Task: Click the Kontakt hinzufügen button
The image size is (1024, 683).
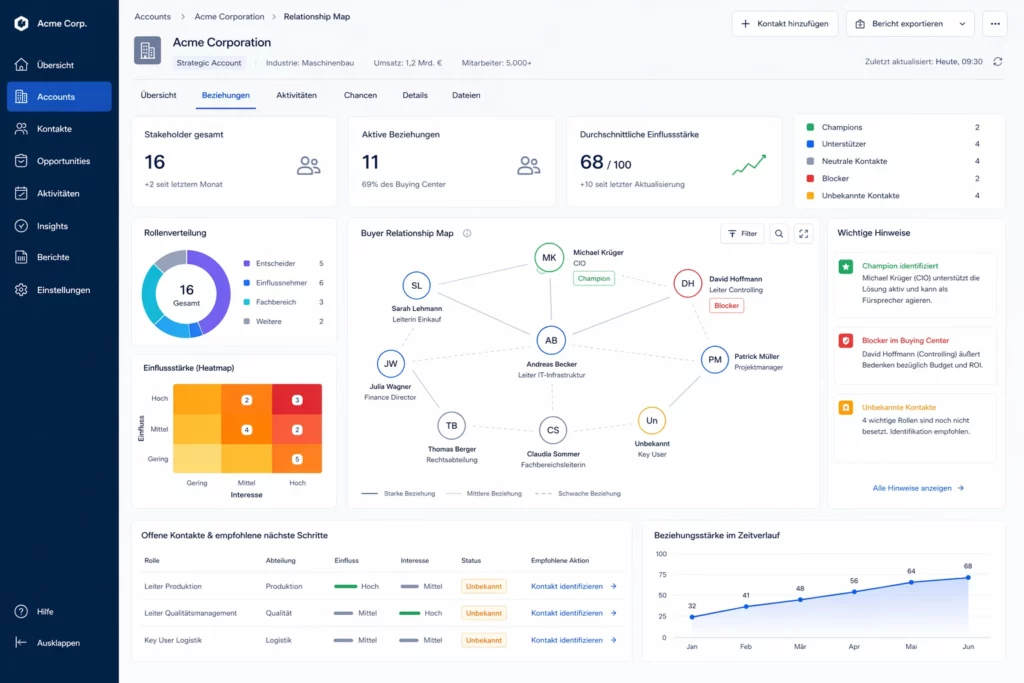Action: pyautogui.click(x=785, y=24)
